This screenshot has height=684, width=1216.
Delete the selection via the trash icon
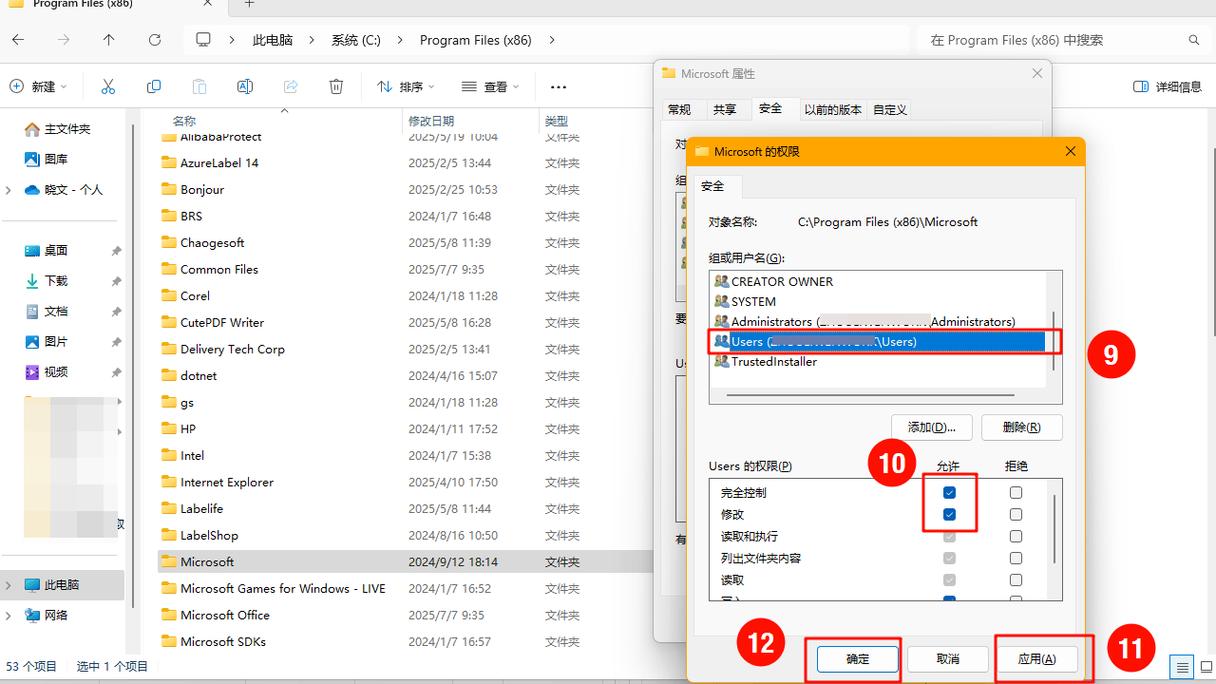(x=336, y=86)
